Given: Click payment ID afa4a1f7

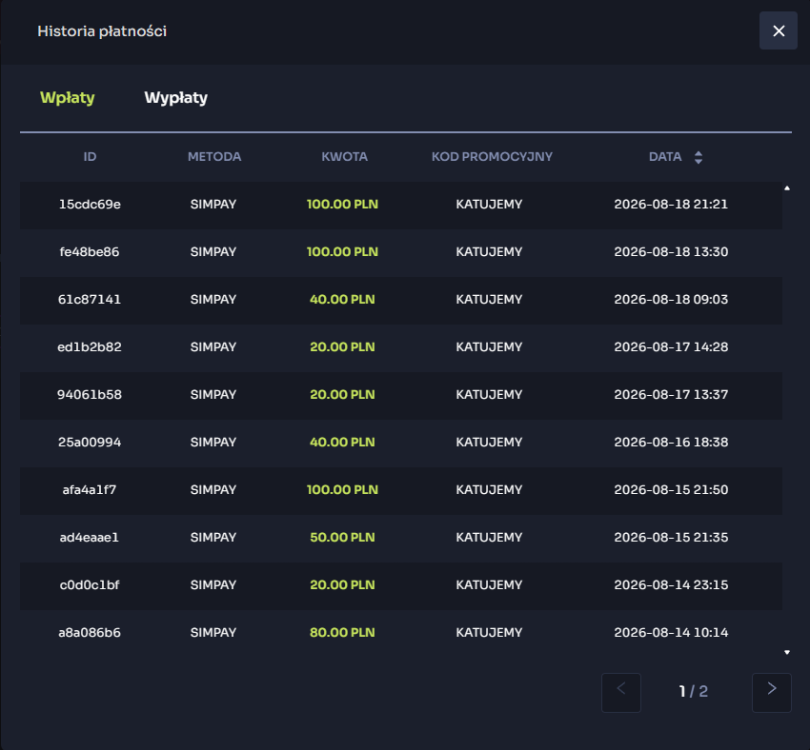Looking at the screenshot, I should pos(89,490).
